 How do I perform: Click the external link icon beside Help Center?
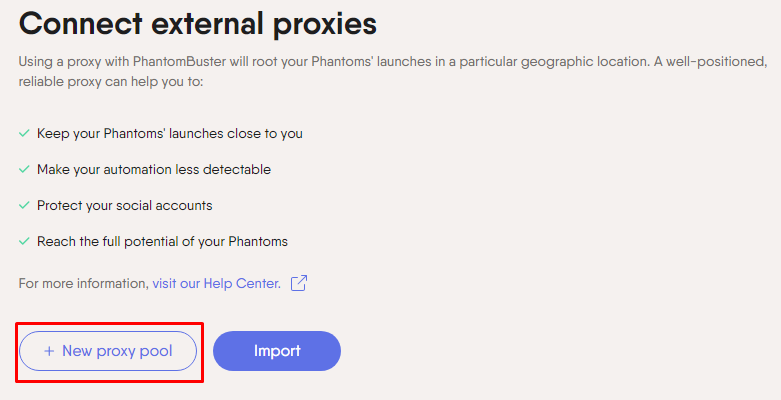pos(299,283)
